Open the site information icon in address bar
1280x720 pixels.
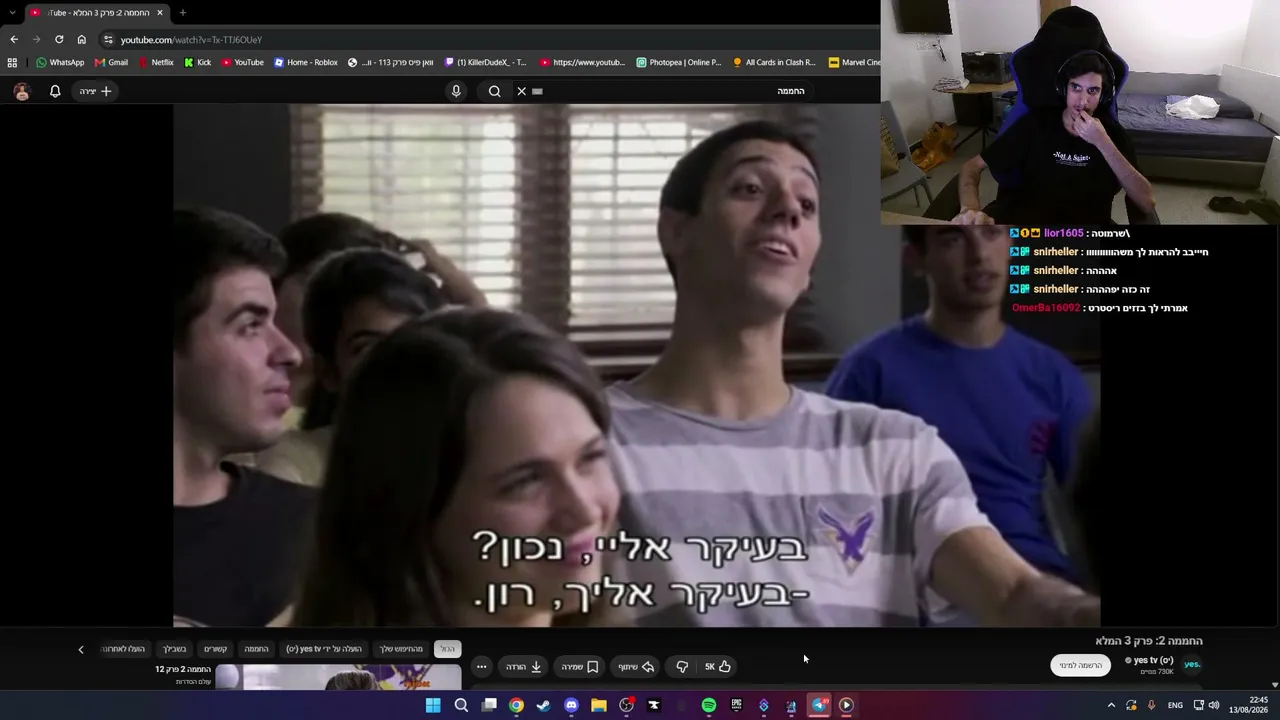pyautogui.click(x=108, y=39)
